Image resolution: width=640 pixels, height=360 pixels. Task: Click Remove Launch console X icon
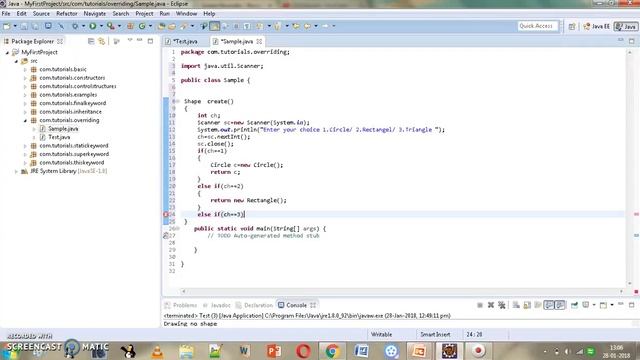coord(491,305)
